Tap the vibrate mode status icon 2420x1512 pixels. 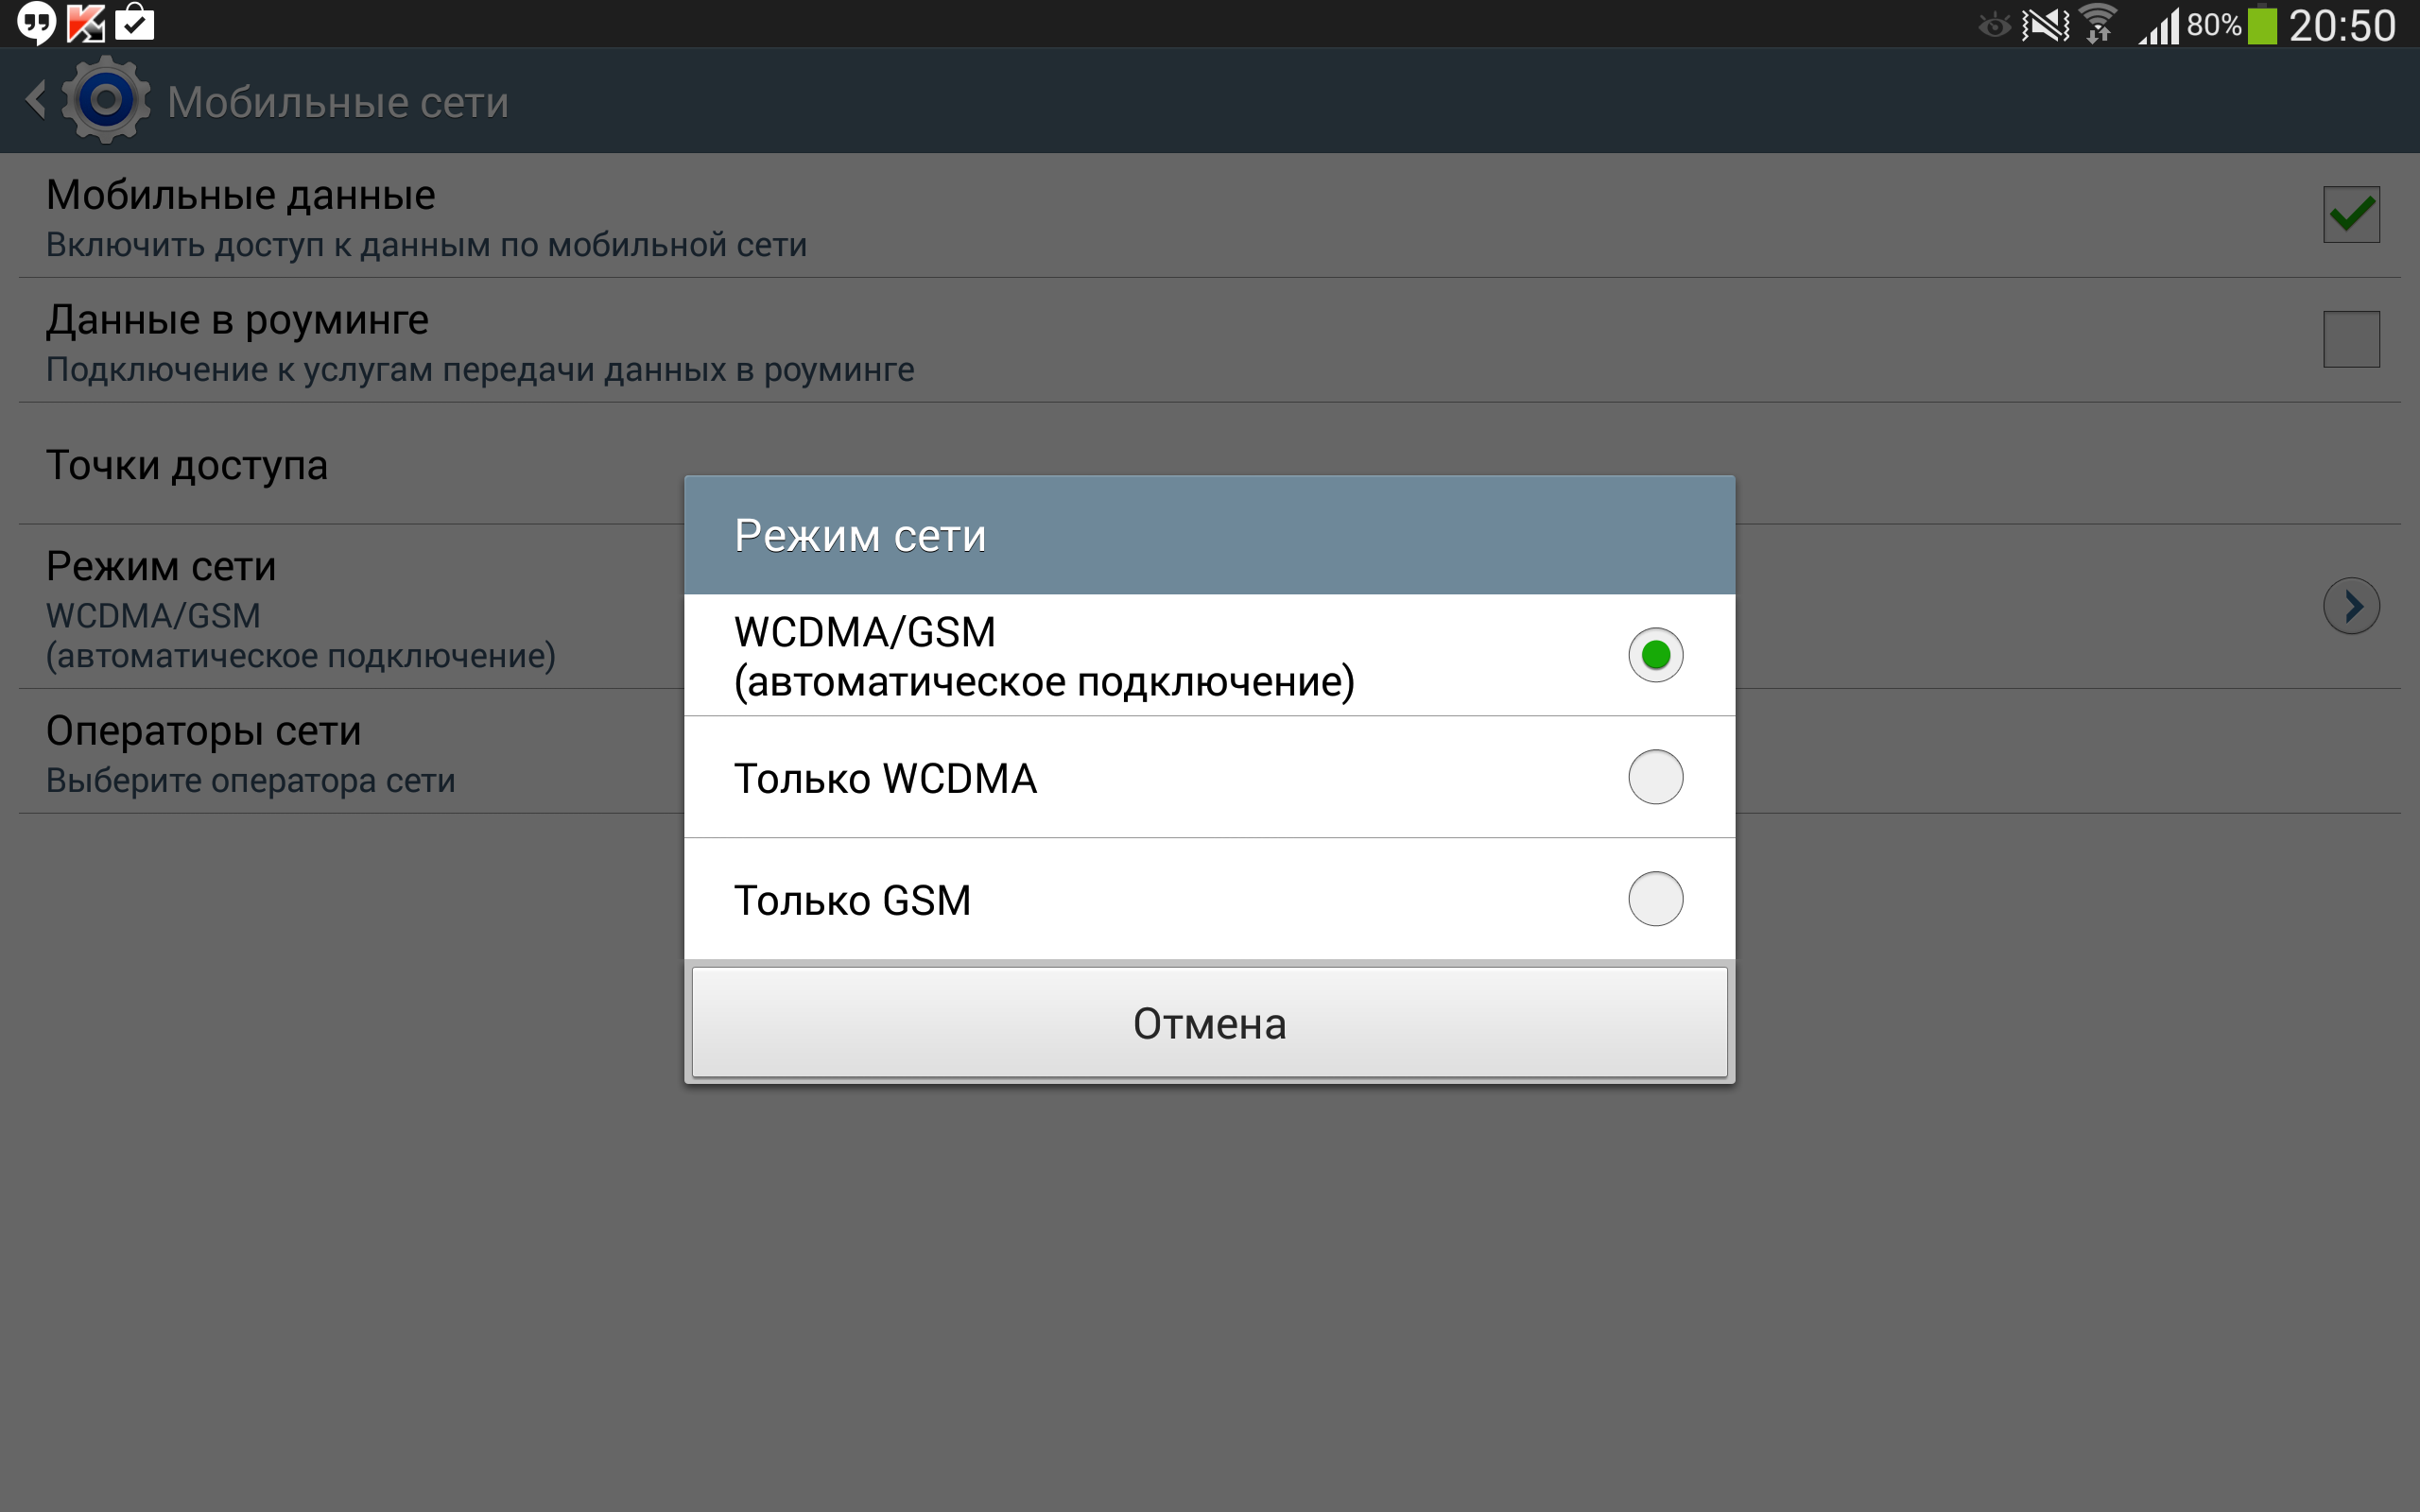[x=2045, y=25]
